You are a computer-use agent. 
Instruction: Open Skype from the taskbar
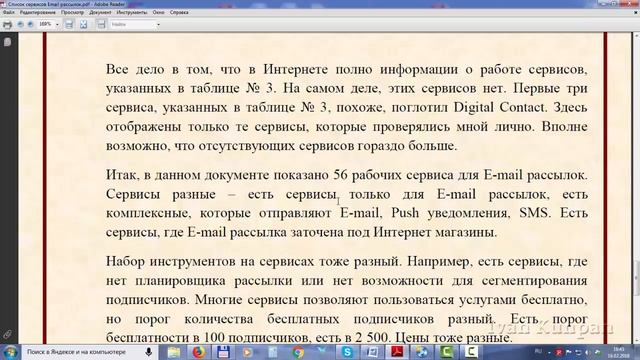tap(347, 352)
